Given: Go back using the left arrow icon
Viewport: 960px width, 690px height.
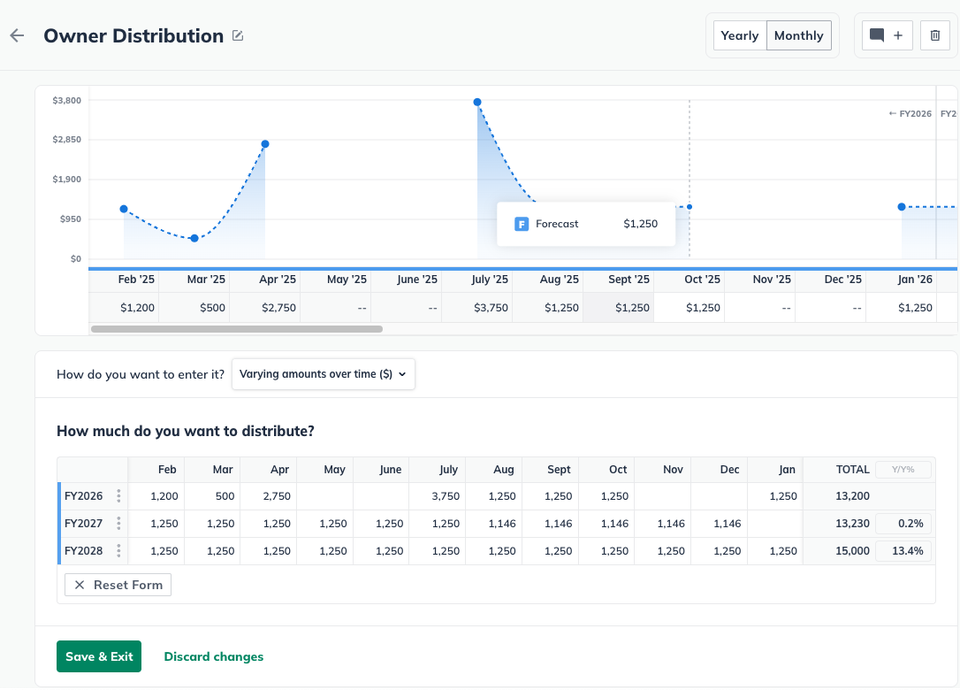Looking at the screenshot, I should coord(17,36).
